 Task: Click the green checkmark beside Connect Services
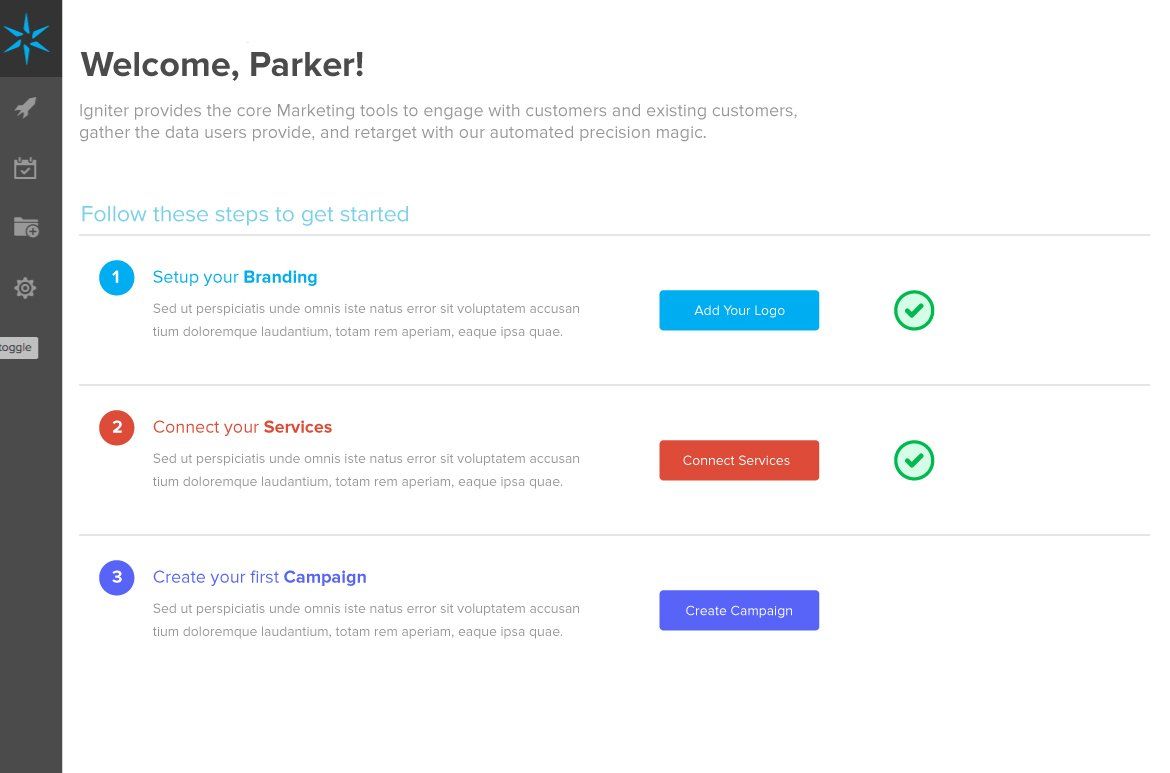coord(914,460)
